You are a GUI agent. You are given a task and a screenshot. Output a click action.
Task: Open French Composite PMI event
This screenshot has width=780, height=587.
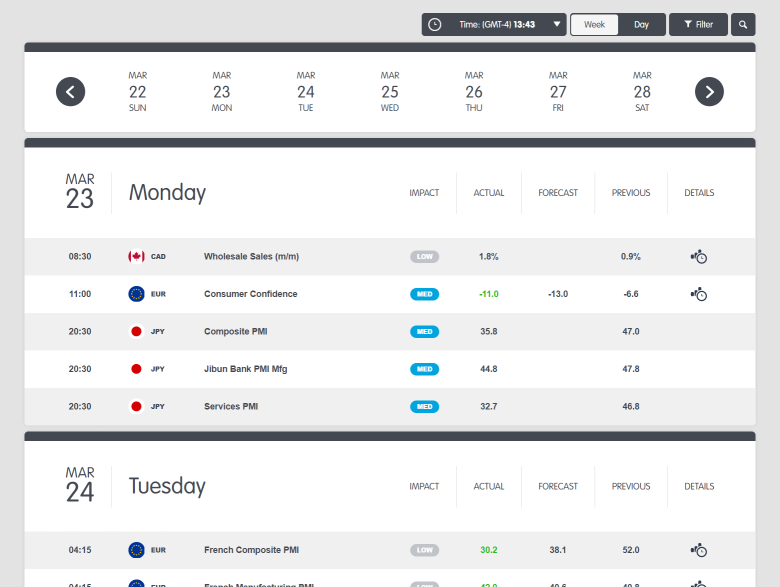click(x=251, y=550)
